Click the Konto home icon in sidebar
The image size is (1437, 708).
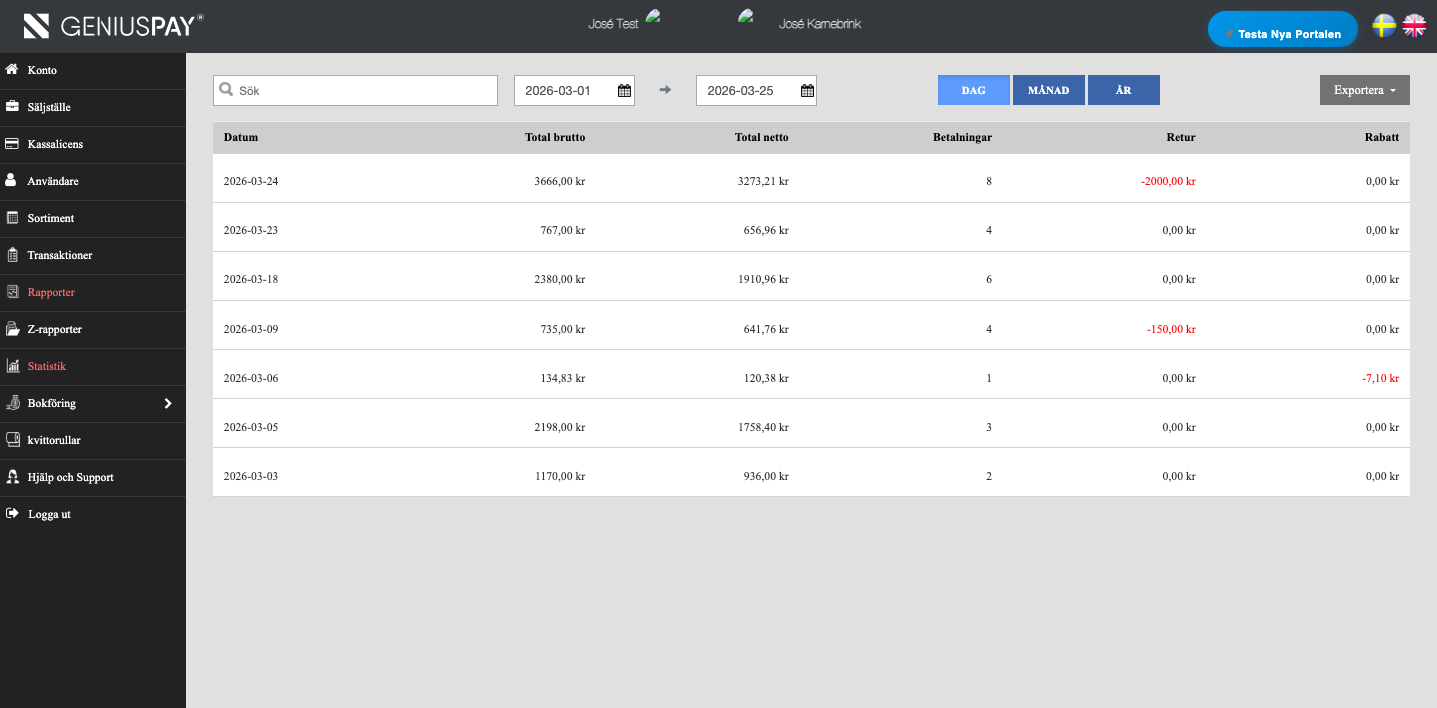pyautogui.click(x=12, y=70)
